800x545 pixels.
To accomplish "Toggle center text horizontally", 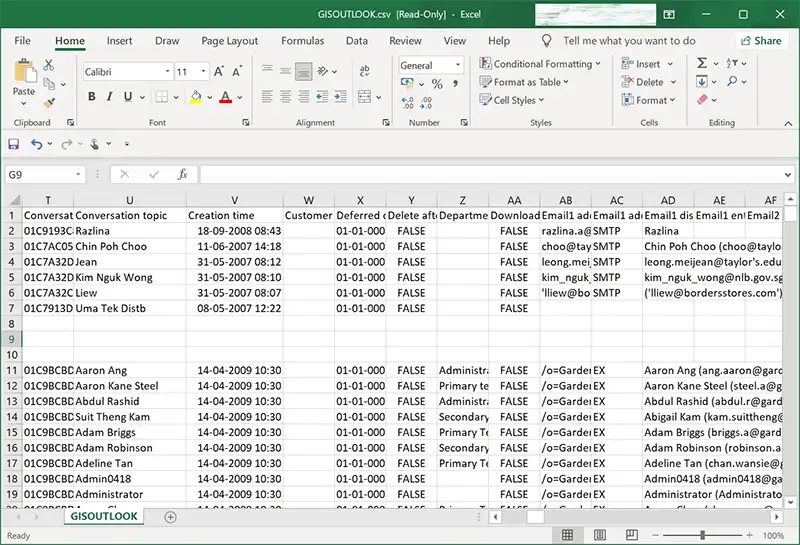I will [285, 96].
